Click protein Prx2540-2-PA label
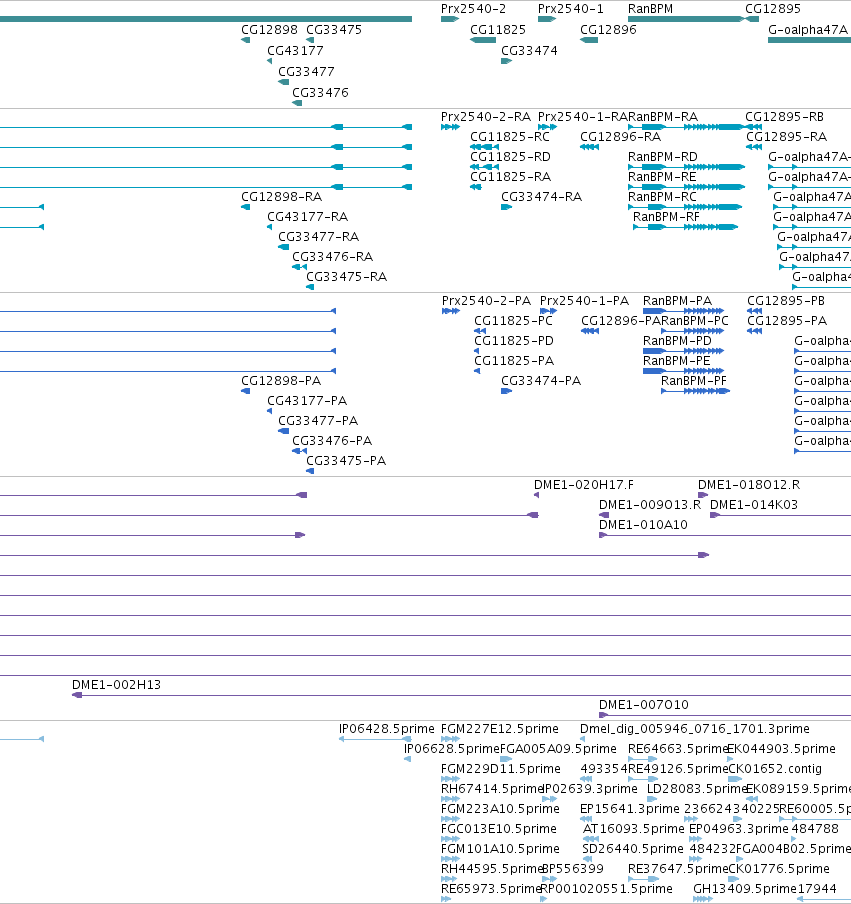 pos(486,301)
